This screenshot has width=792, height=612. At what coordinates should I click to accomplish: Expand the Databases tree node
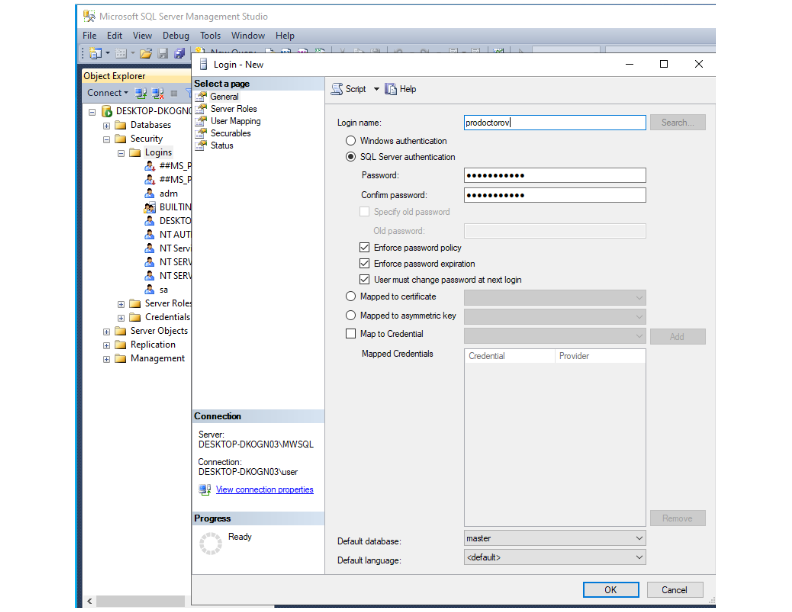coord(107,125)
